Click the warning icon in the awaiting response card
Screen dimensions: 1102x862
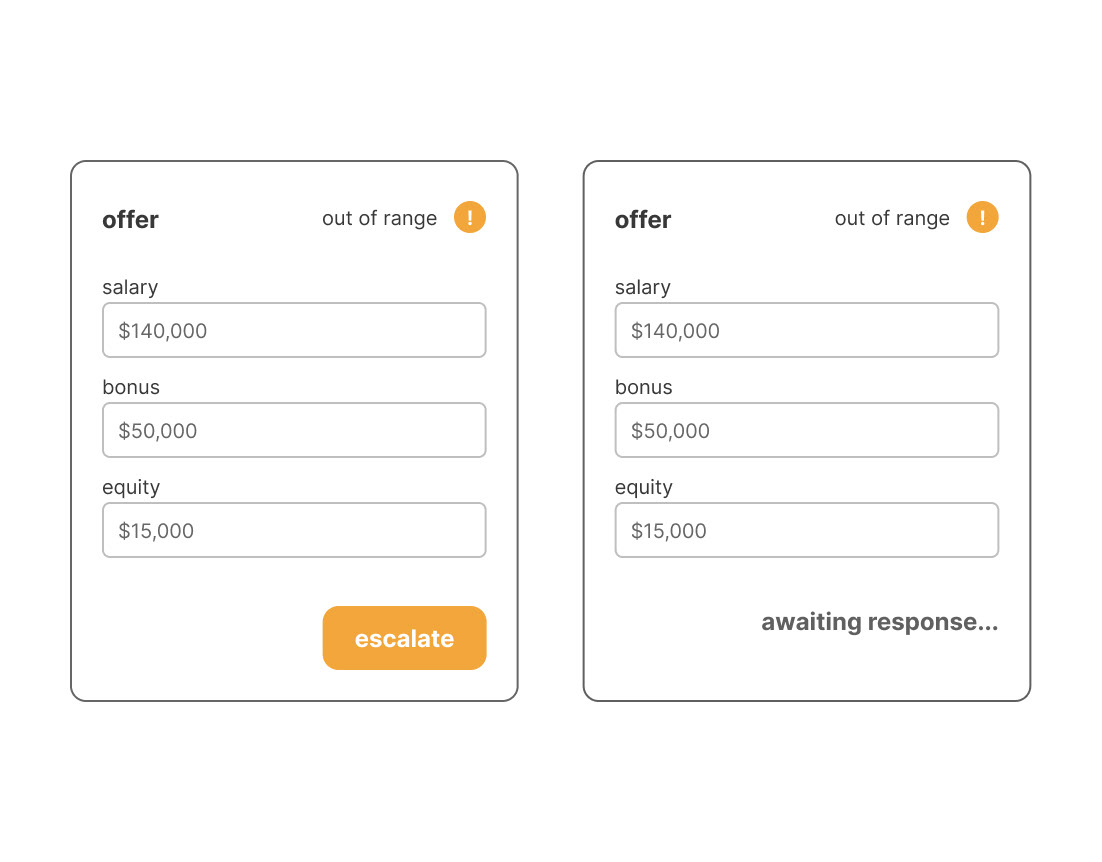(982, 217)
